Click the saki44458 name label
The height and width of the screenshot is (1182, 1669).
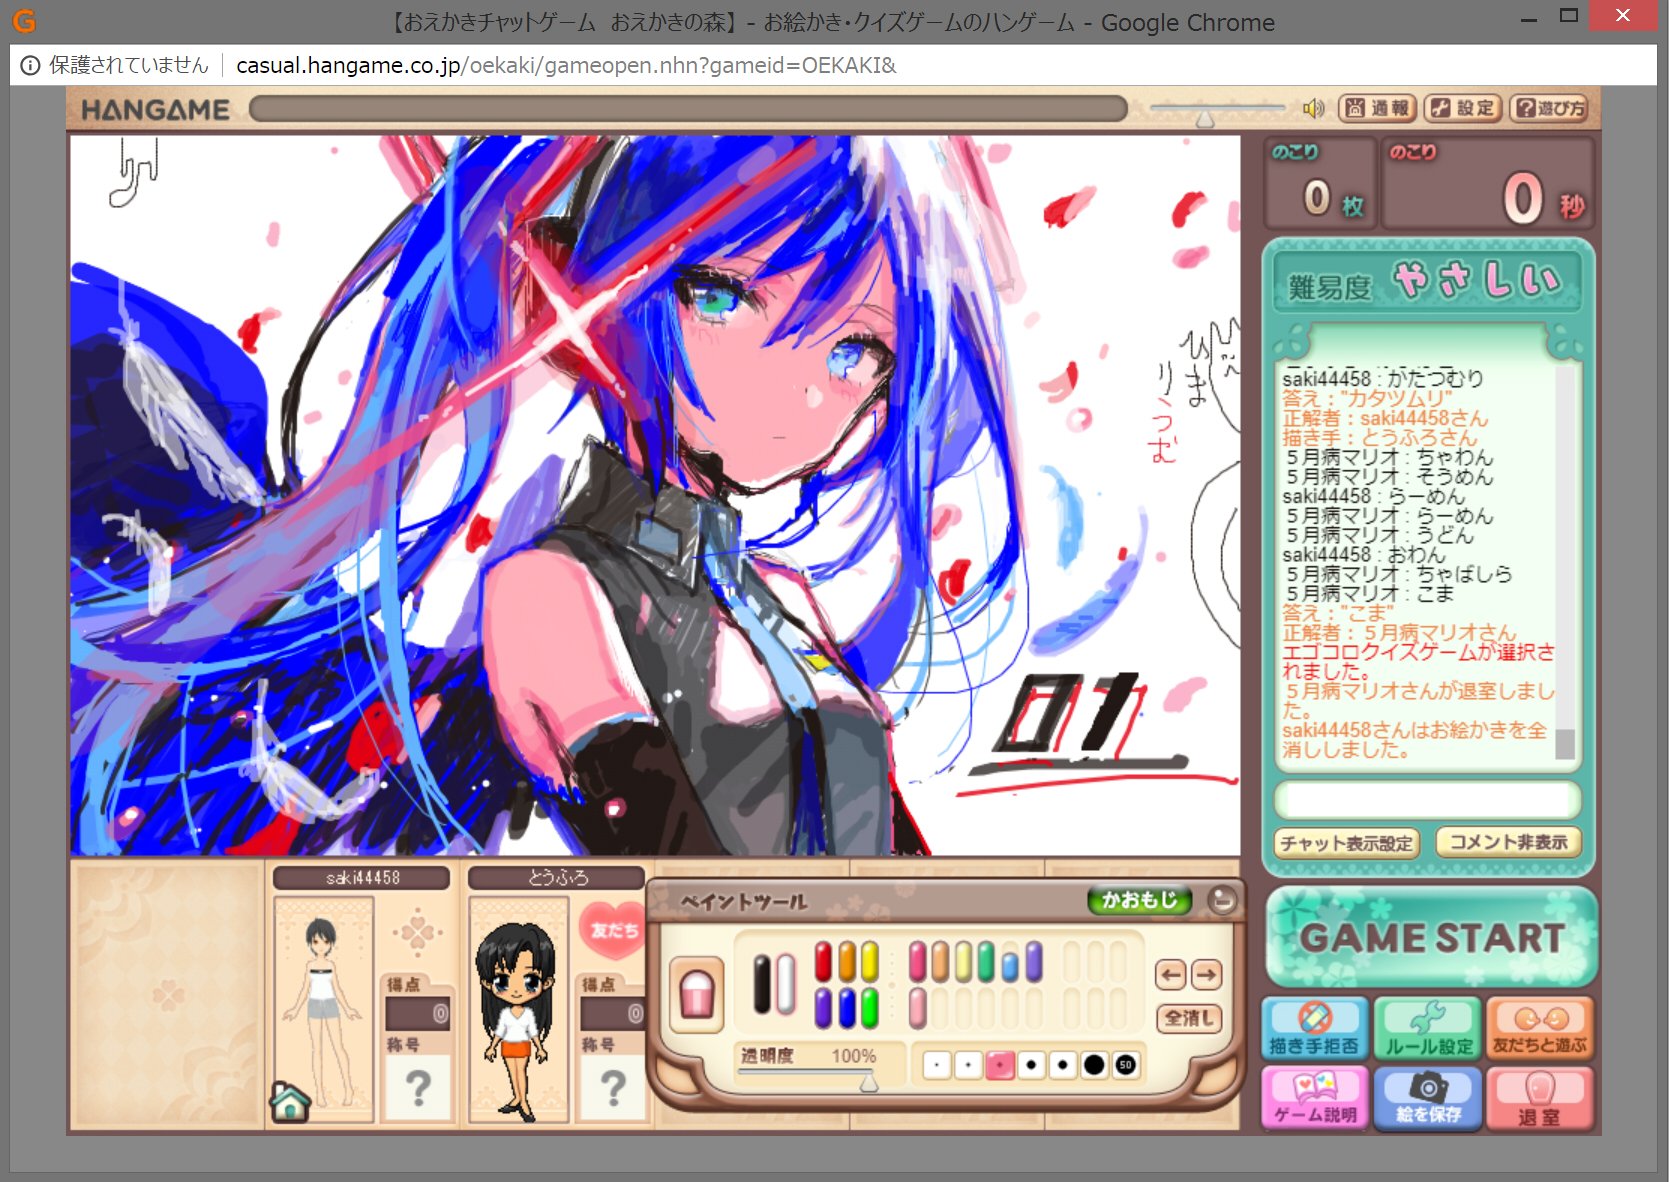pos(362,877)
